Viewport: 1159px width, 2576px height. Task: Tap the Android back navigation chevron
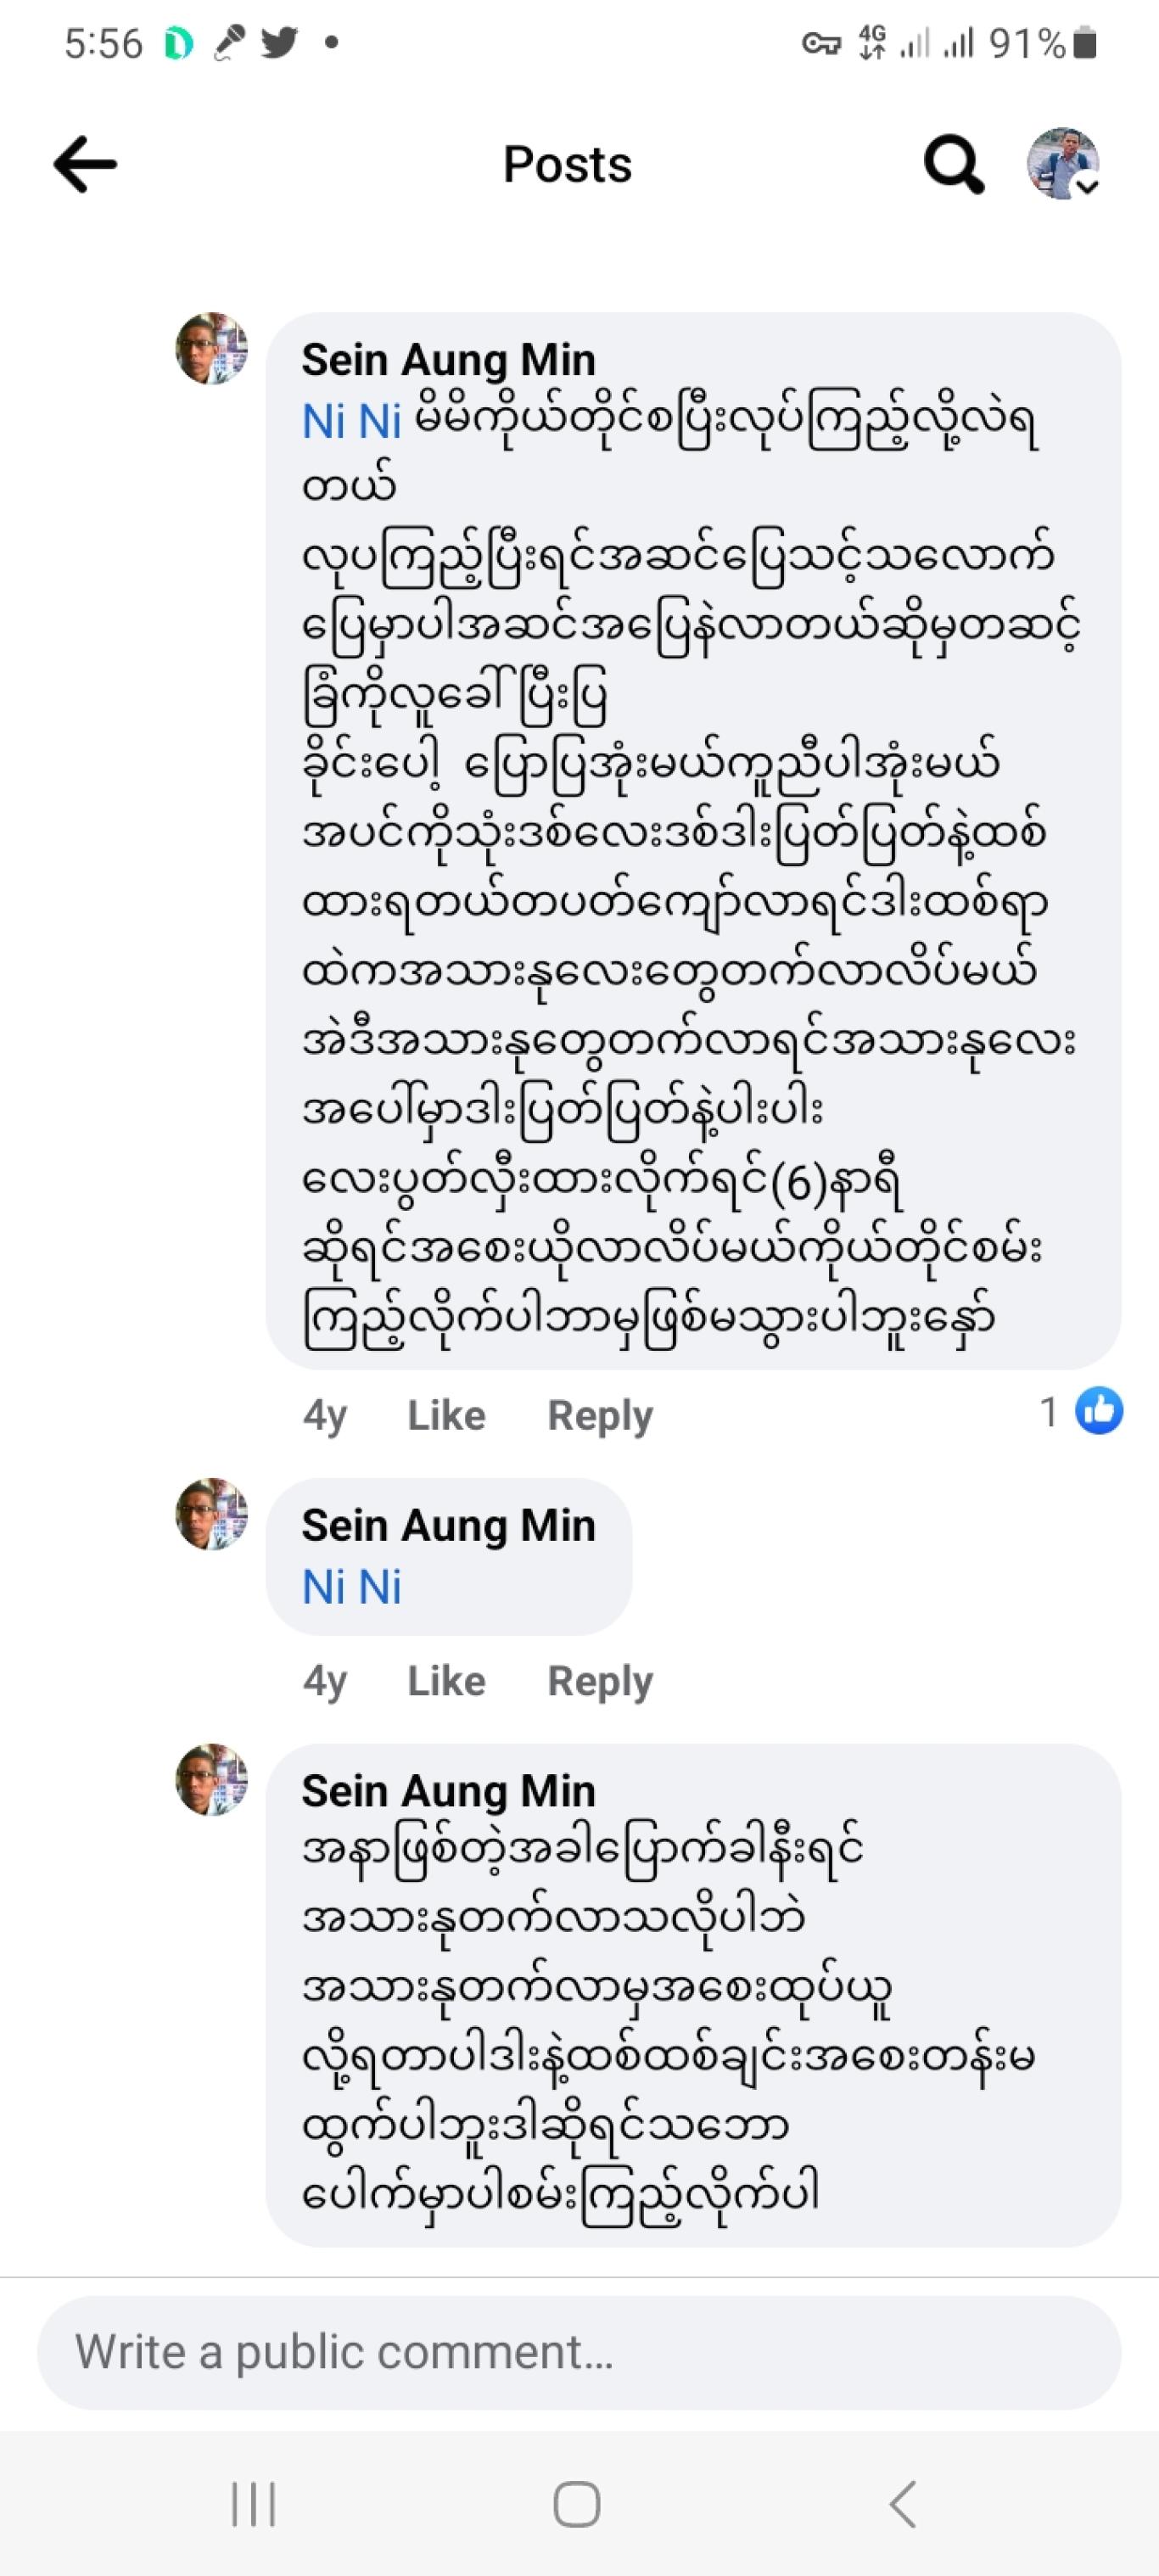(x=902, y=2504)
